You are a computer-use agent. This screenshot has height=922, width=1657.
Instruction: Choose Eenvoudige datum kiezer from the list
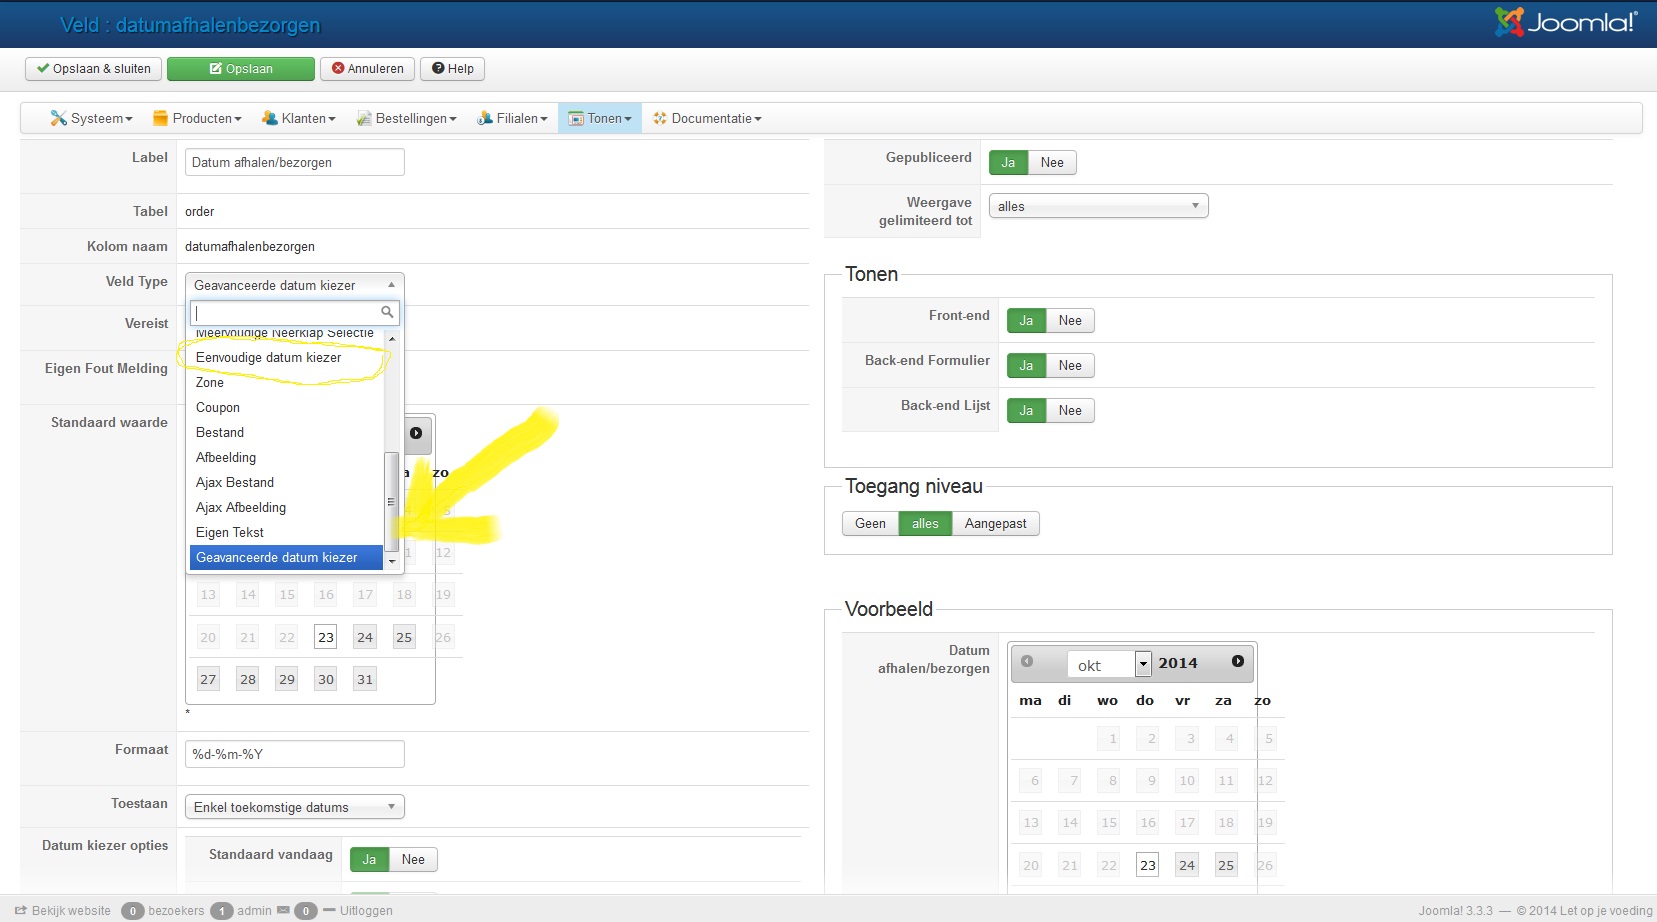286,358
